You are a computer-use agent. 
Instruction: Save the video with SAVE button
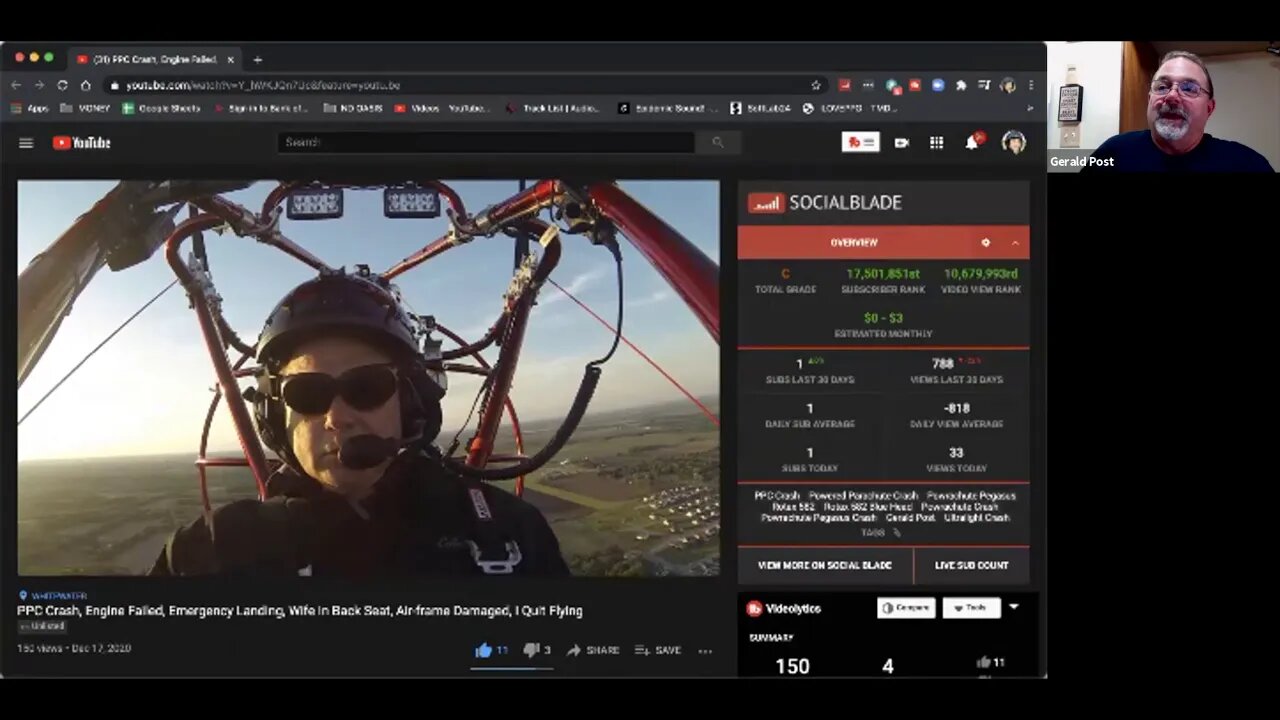point(658,650)
